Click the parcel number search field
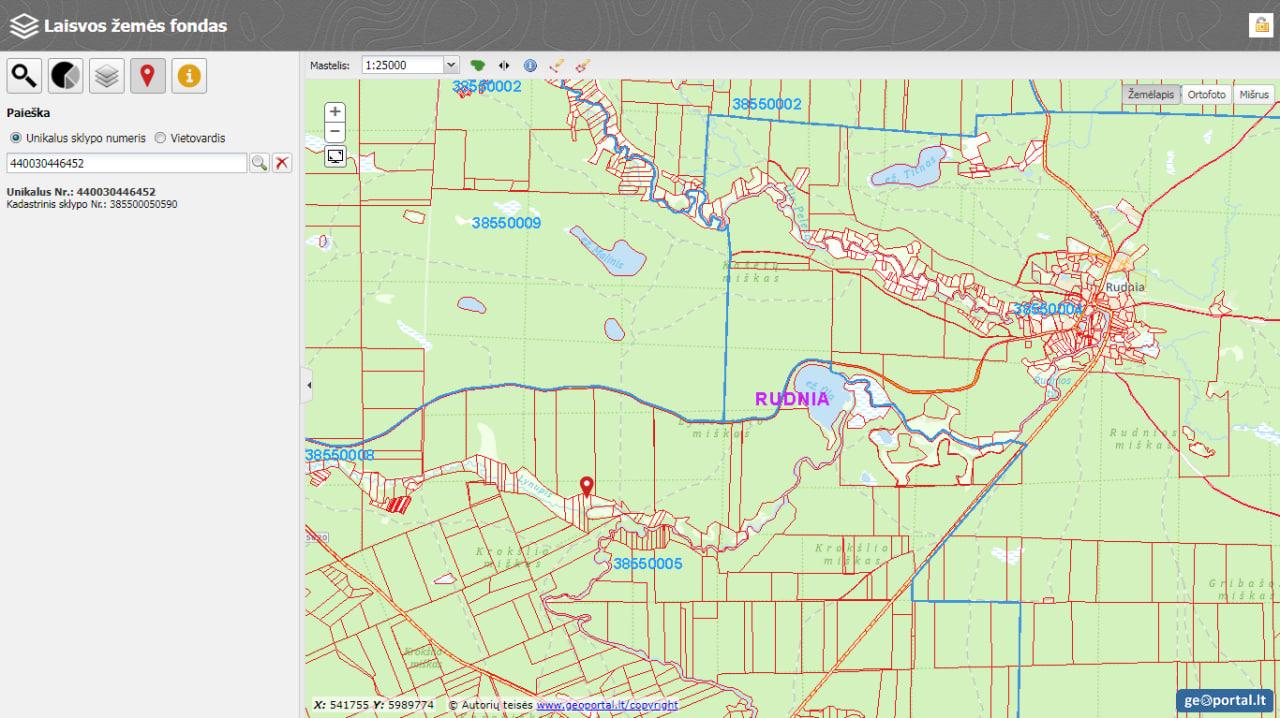The width and height of the screenshot is (1280, 718). (126, 163)
